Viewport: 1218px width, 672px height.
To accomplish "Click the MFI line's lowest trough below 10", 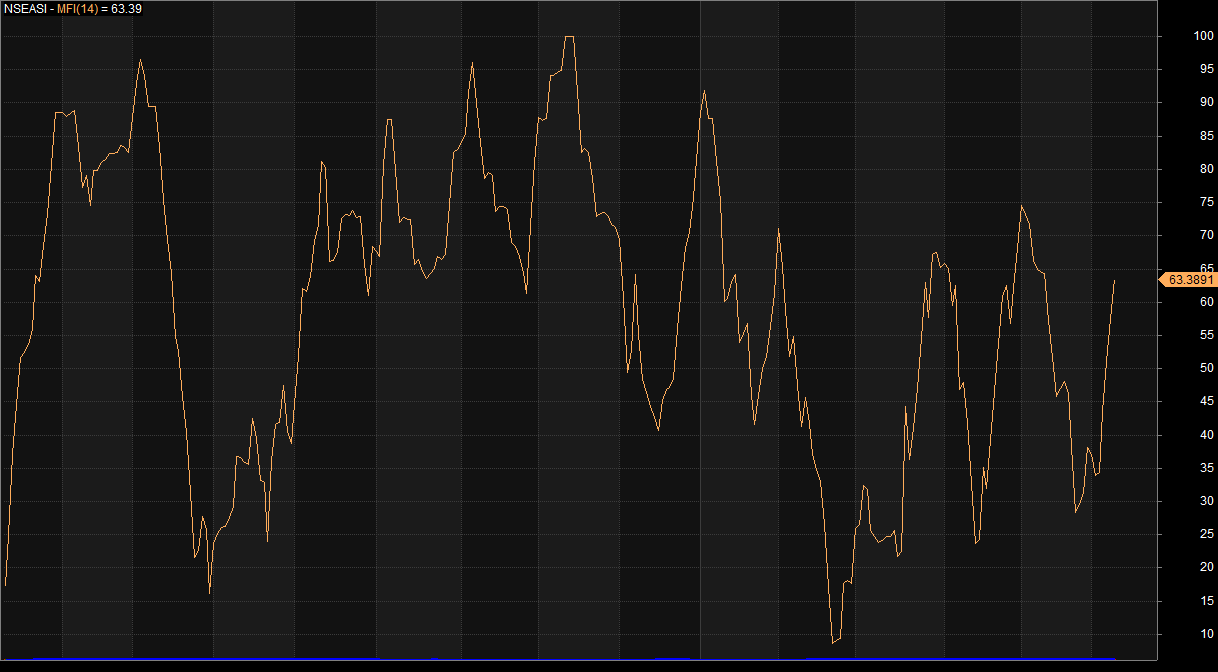I will [833, 642].
